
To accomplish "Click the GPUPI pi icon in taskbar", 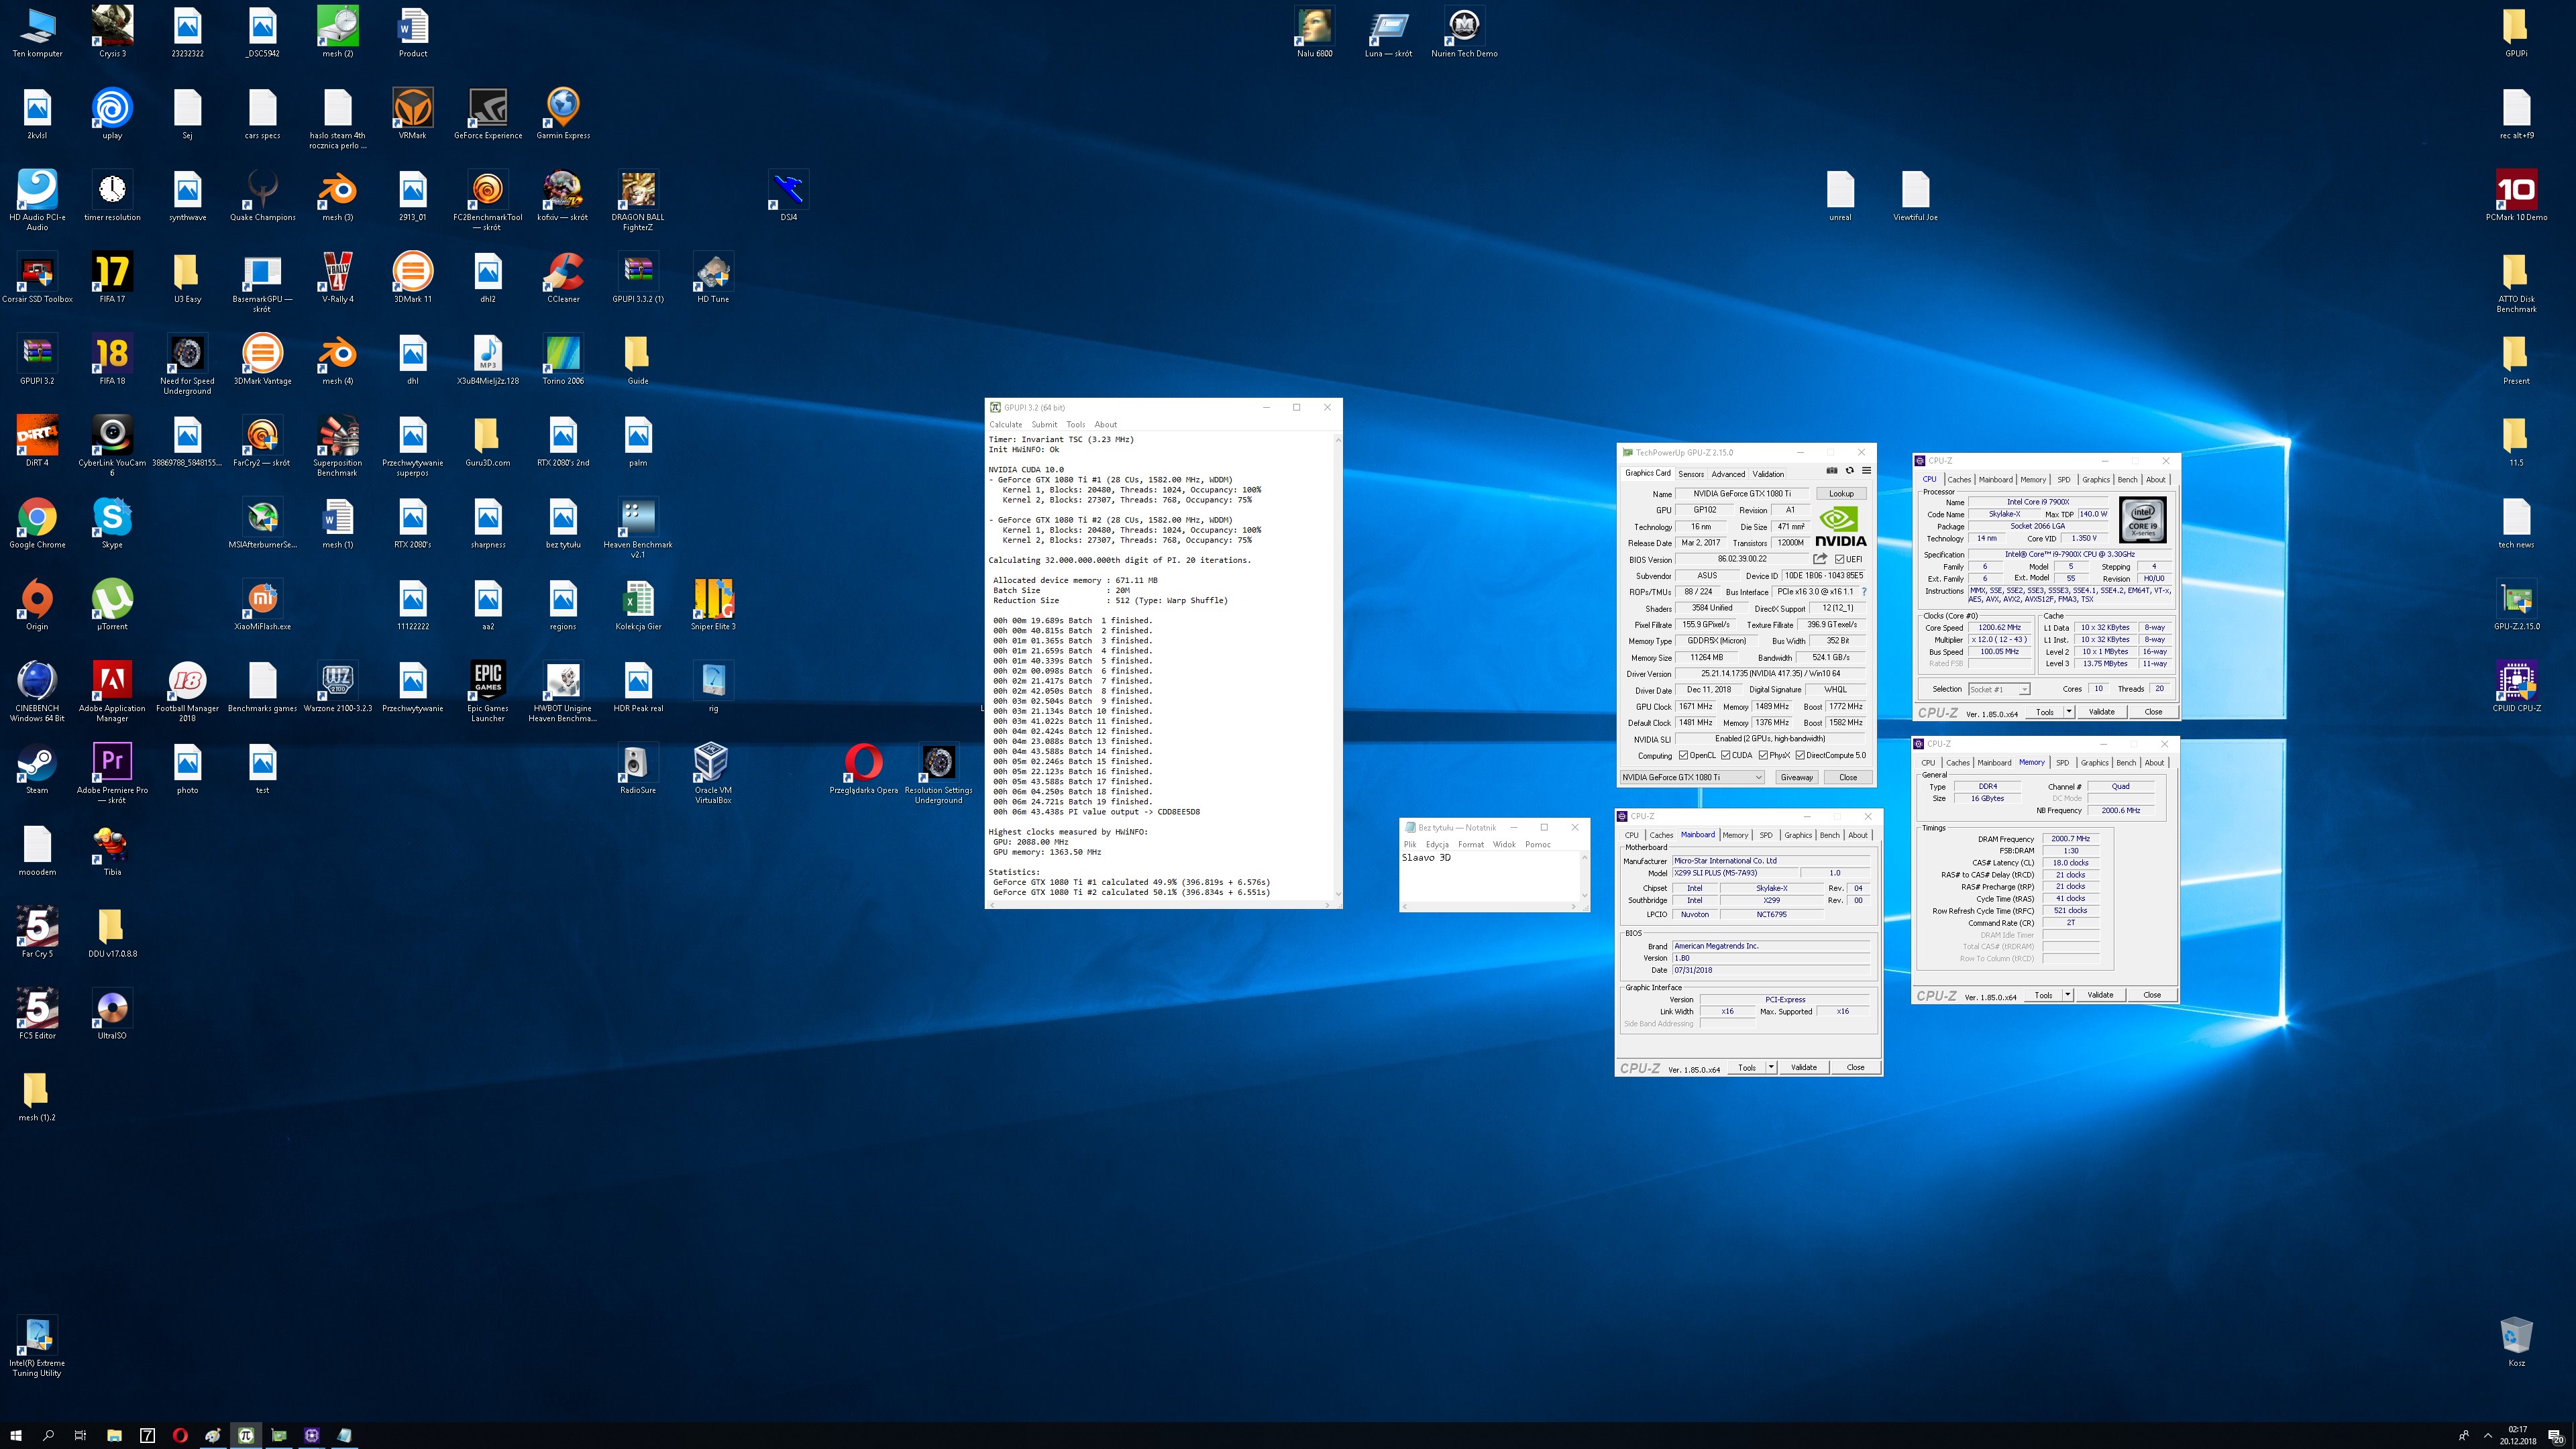I will coord(246,1435).
